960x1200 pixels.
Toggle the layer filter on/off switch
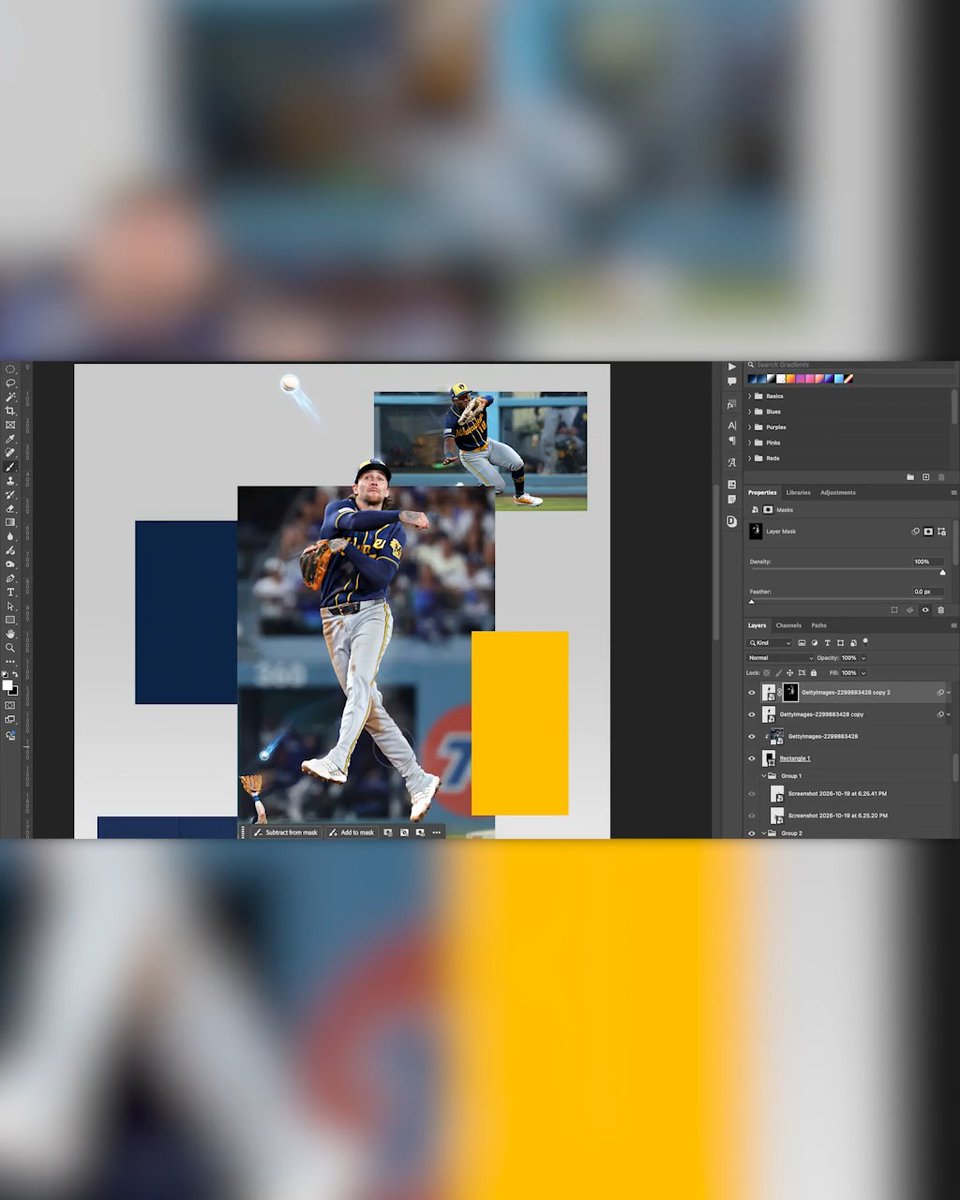tap(865, 641)
